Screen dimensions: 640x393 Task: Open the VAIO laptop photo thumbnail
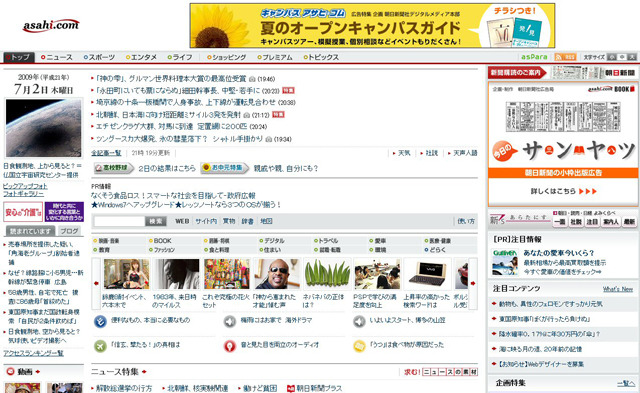coord(427,274)
